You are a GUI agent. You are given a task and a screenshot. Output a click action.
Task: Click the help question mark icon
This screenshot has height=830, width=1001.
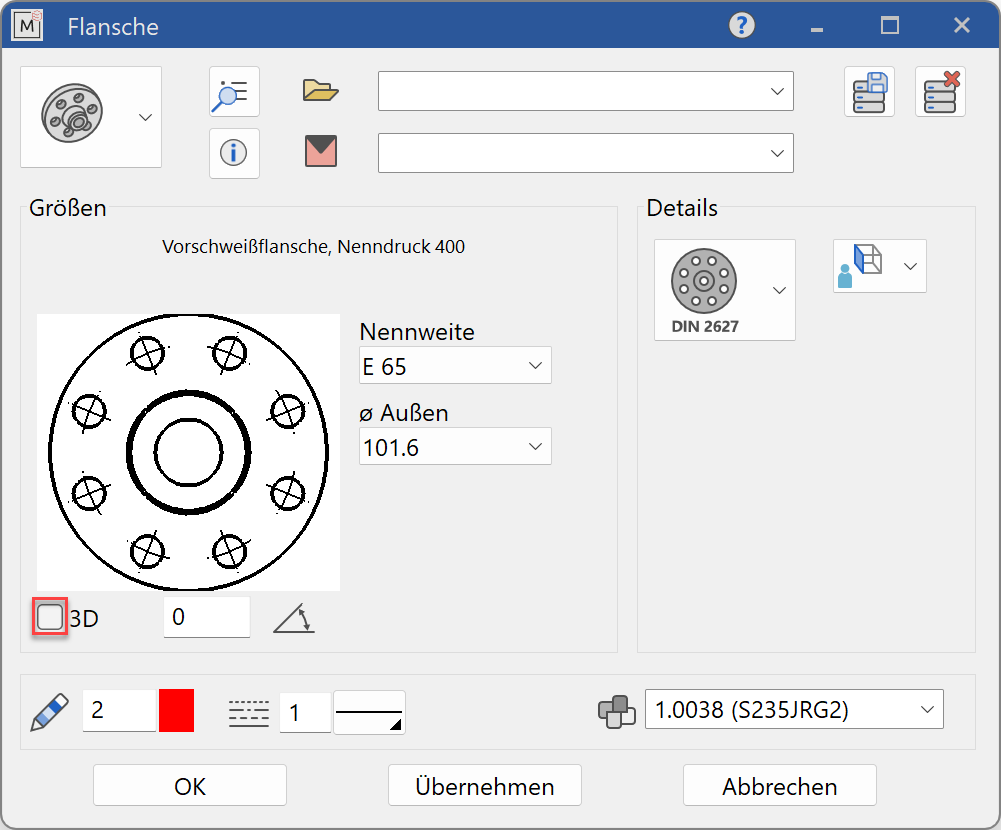[x=741, y=26]
